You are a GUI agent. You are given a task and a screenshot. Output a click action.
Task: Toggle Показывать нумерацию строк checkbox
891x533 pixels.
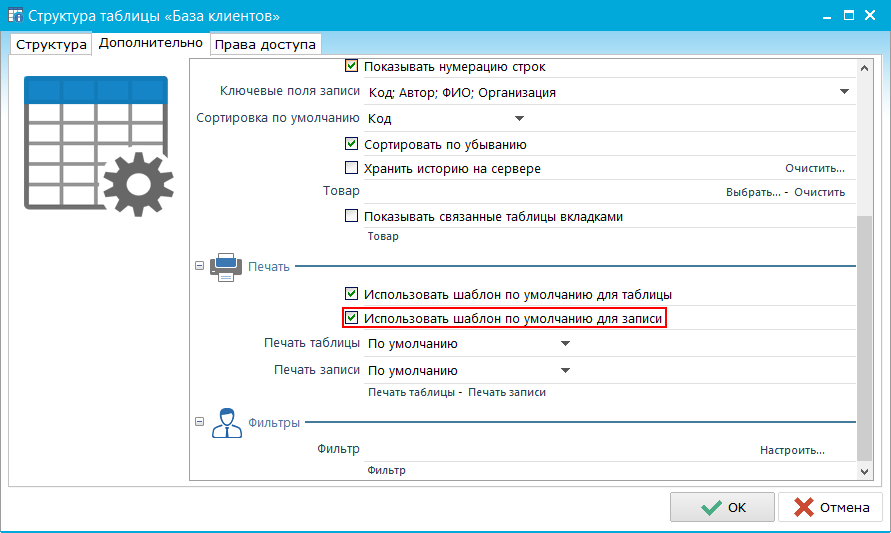[x=351, y=66]
